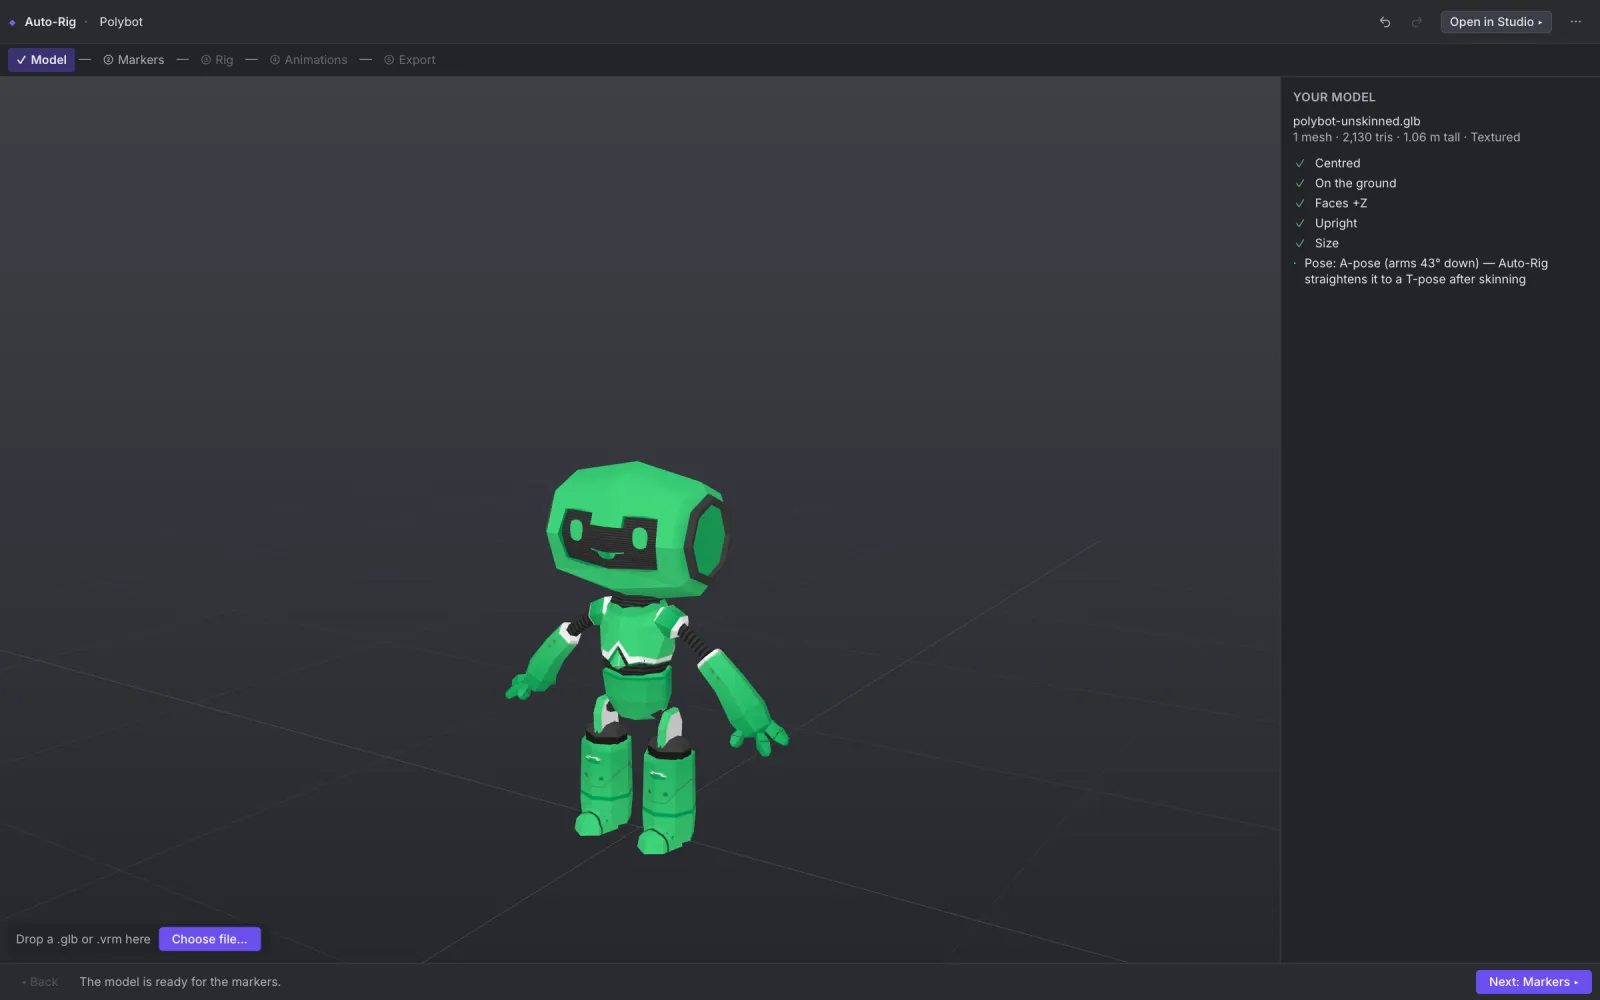The width and height of the screenshot is (1600, 1000).
Task: Click 'Drop a .glb or .vrm here' text
Action: pos(83,939)
